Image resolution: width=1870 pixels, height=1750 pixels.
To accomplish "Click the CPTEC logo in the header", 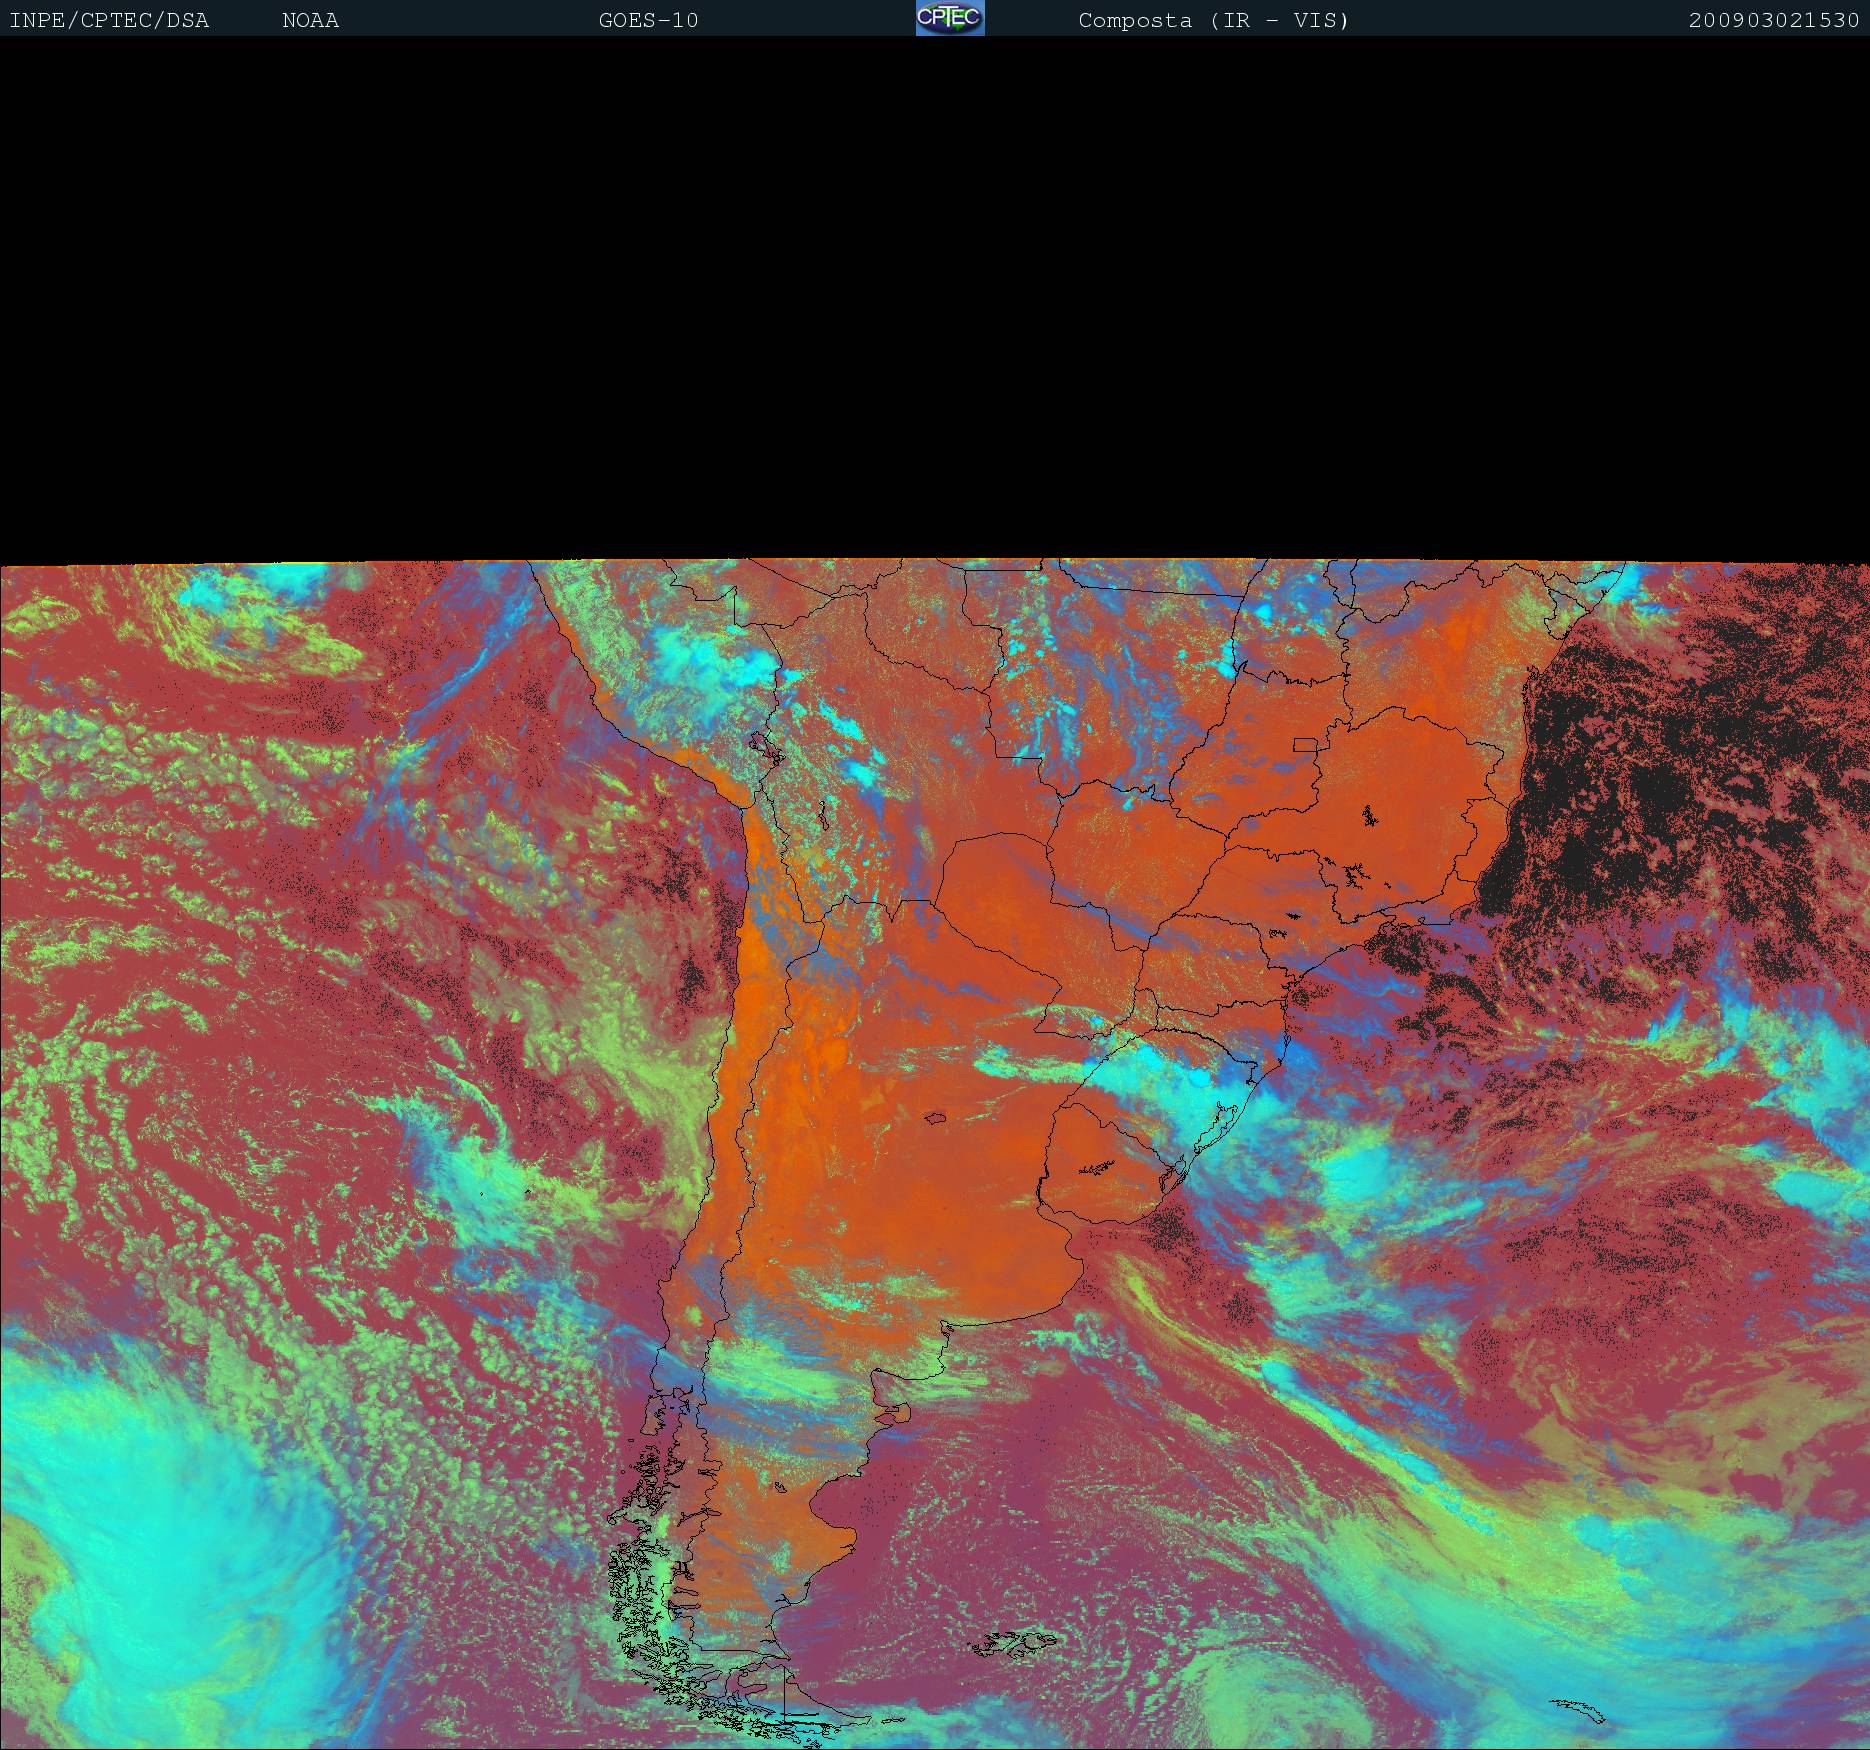I will [950, 18].
